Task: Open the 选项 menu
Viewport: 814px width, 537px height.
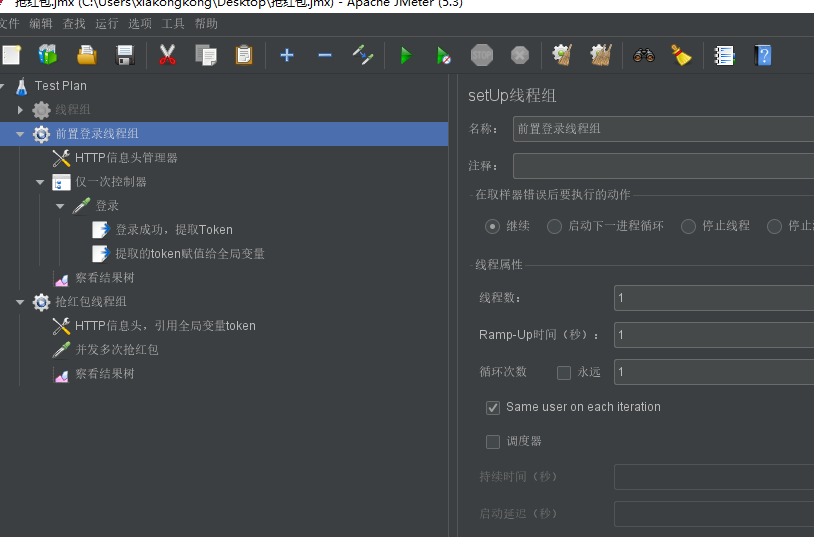Action: click(x=140, y=24)
